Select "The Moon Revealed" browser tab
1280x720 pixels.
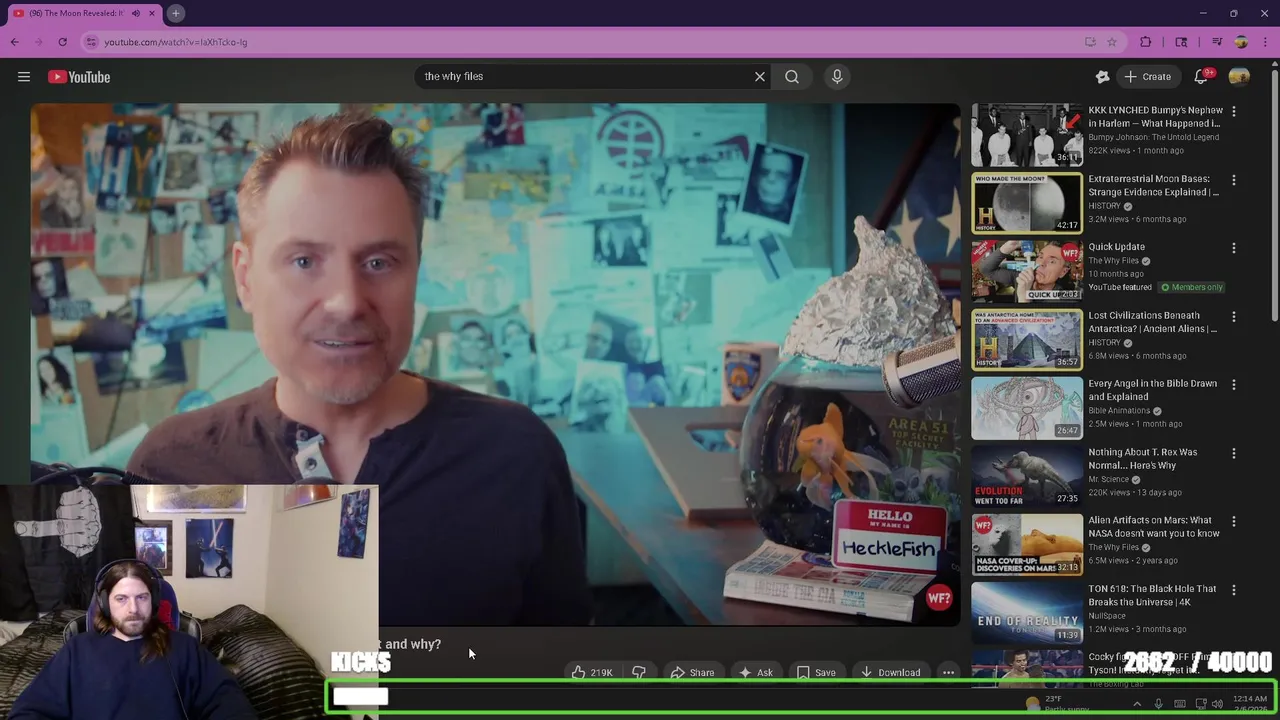pyautogui.click(x=84, y=13)
